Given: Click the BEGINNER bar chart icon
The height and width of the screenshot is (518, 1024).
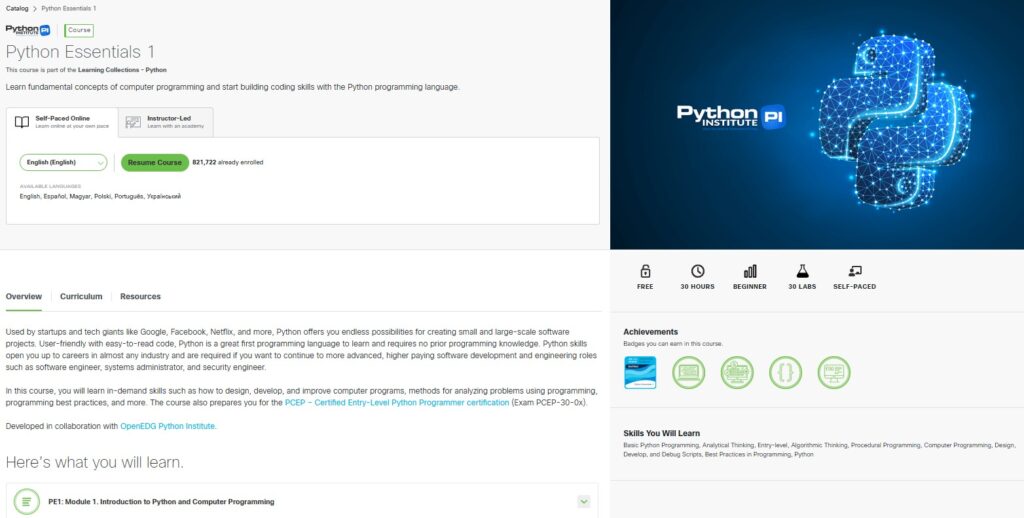Looking at the screenshot, I should [750, 270].
